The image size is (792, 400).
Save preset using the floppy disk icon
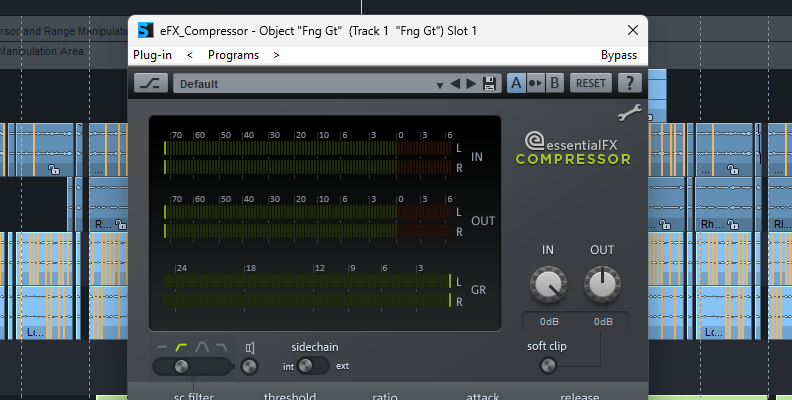(489, 84)
